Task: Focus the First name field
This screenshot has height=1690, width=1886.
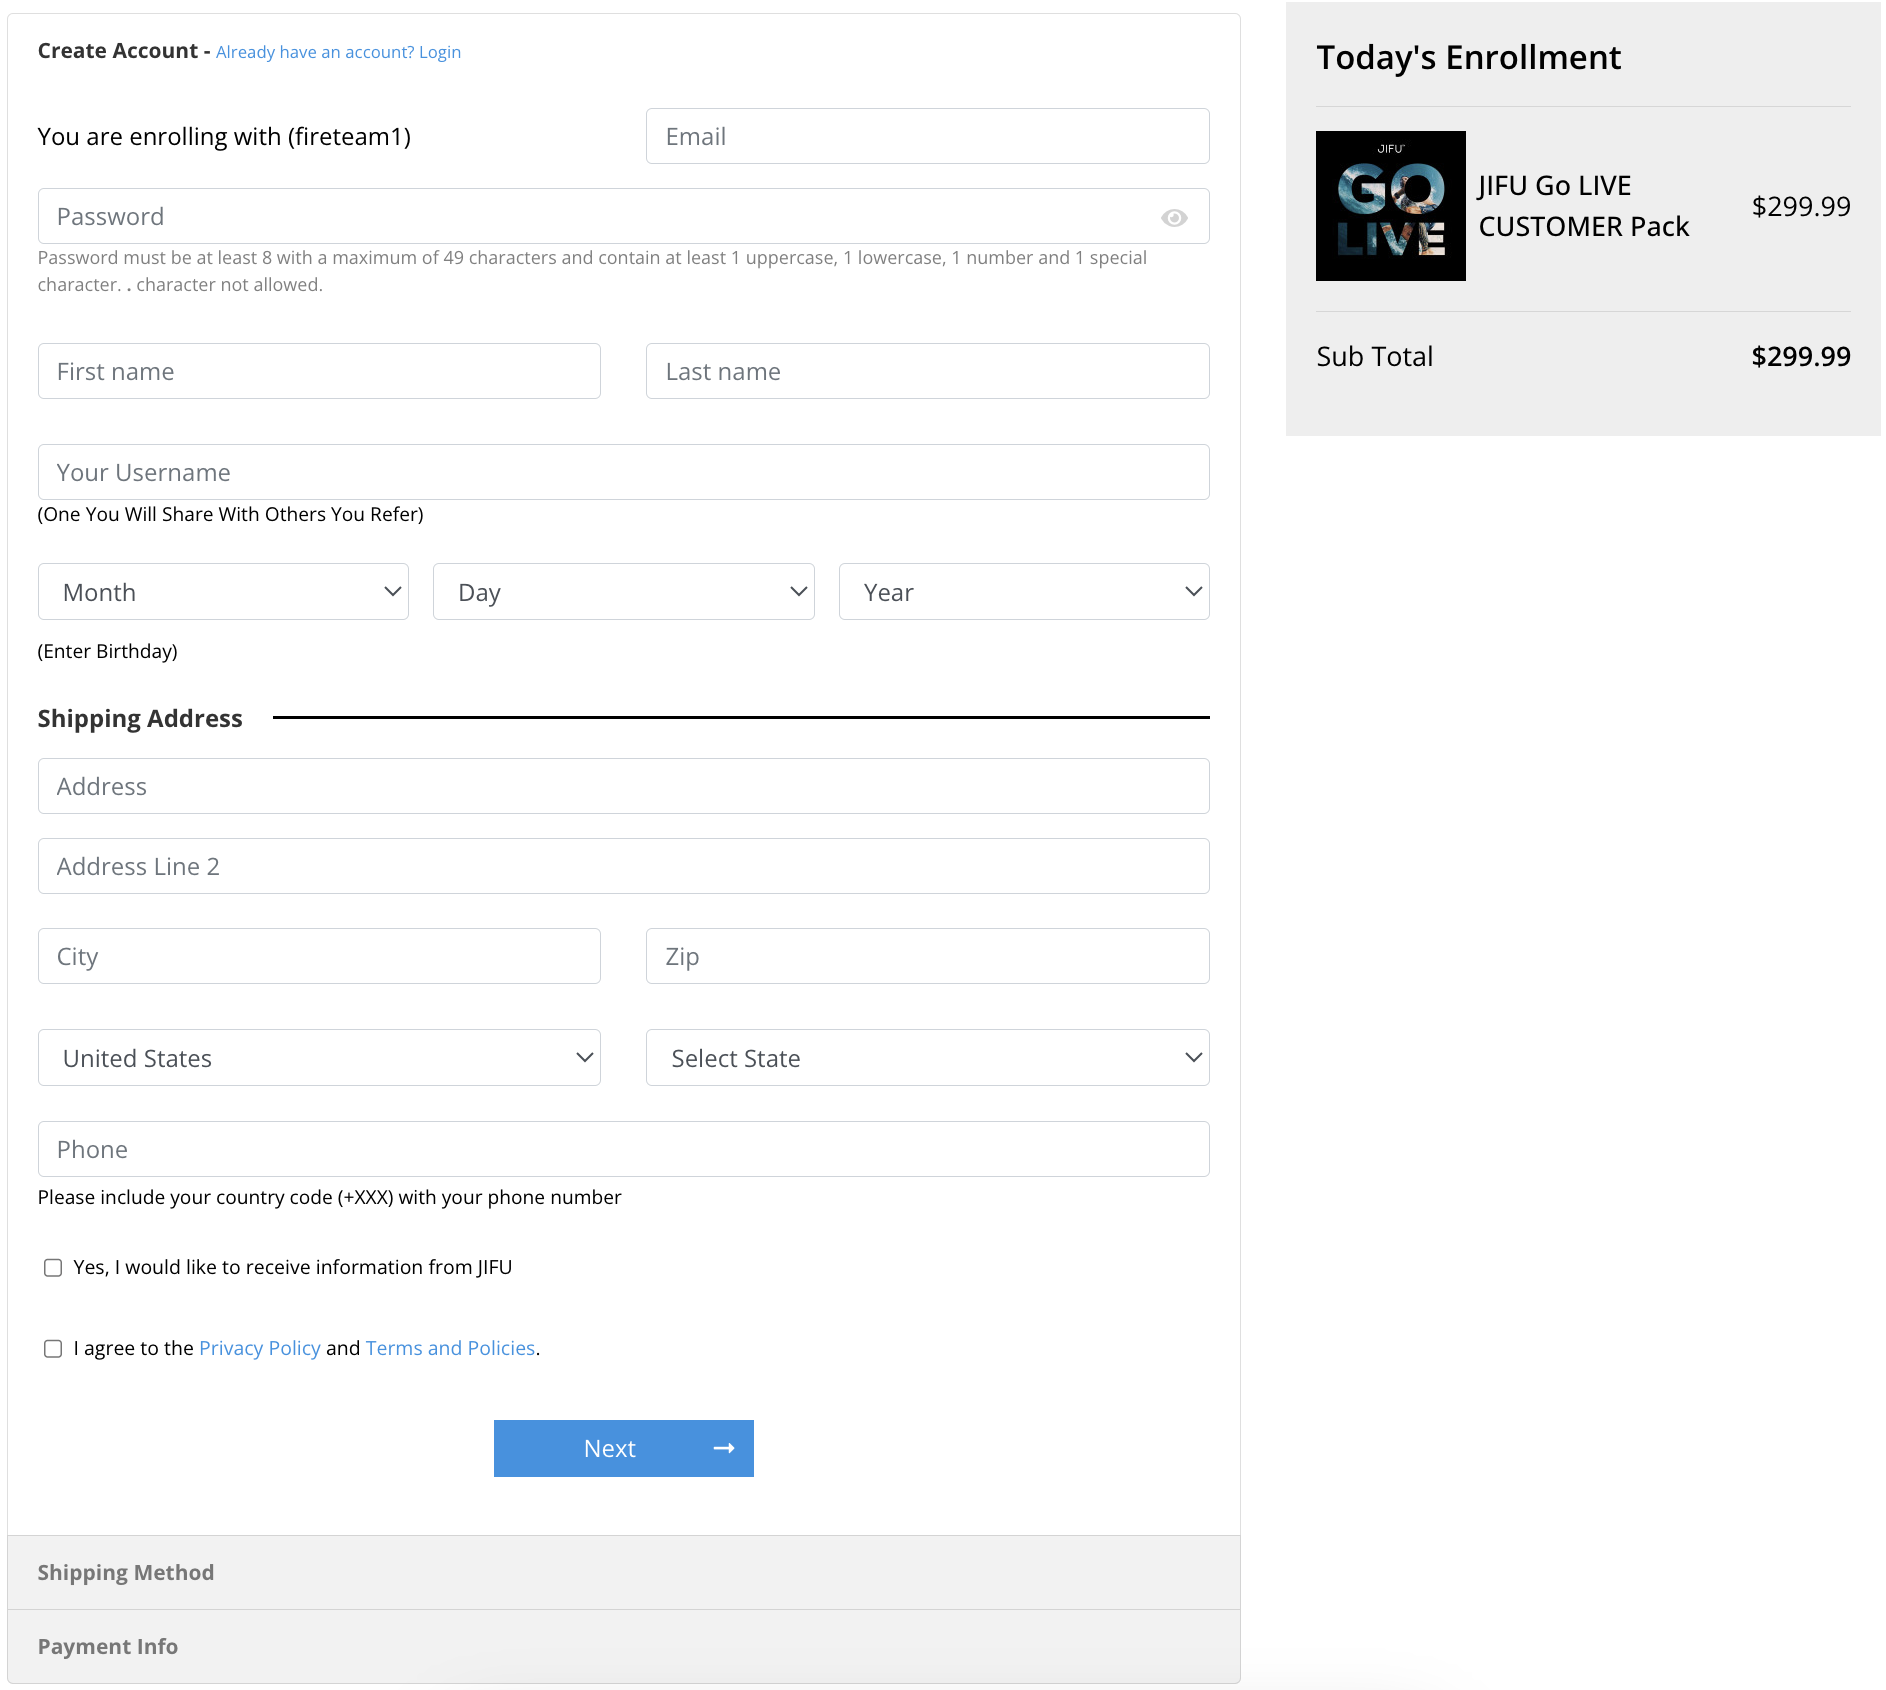Action: (319, 371)
